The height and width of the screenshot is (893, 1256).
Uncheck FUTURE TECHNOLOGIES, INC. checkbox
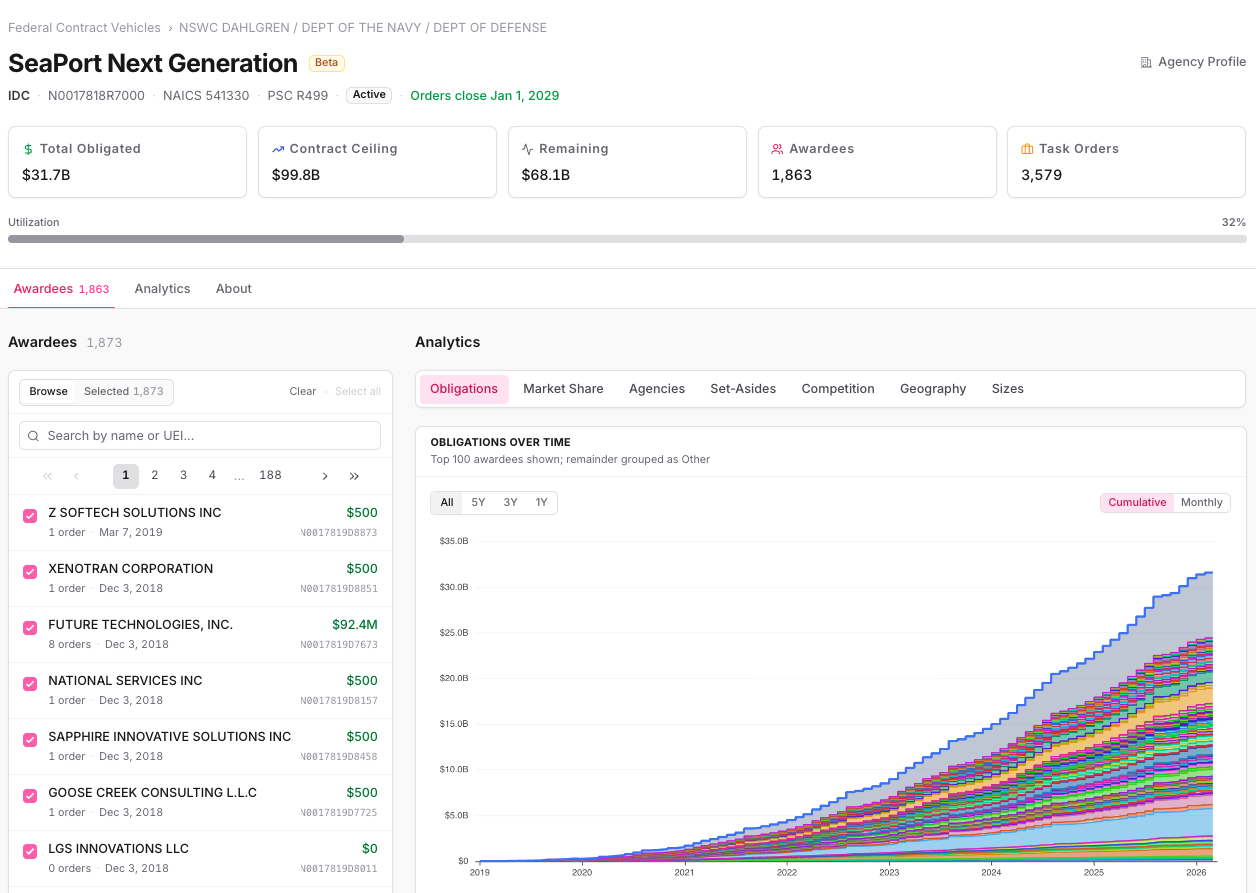point(30,628)
